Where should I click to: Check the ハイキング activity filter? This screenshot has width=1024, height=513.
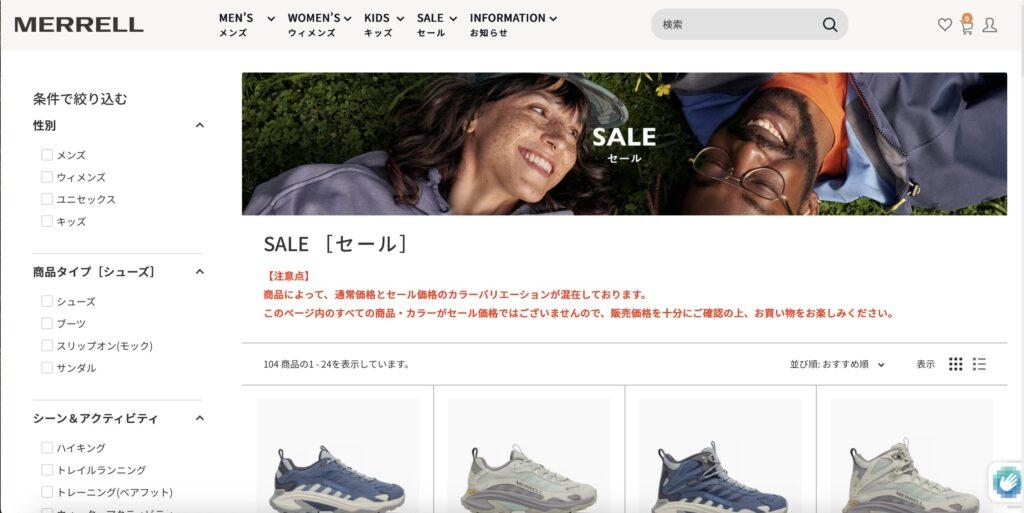(47, 448)
